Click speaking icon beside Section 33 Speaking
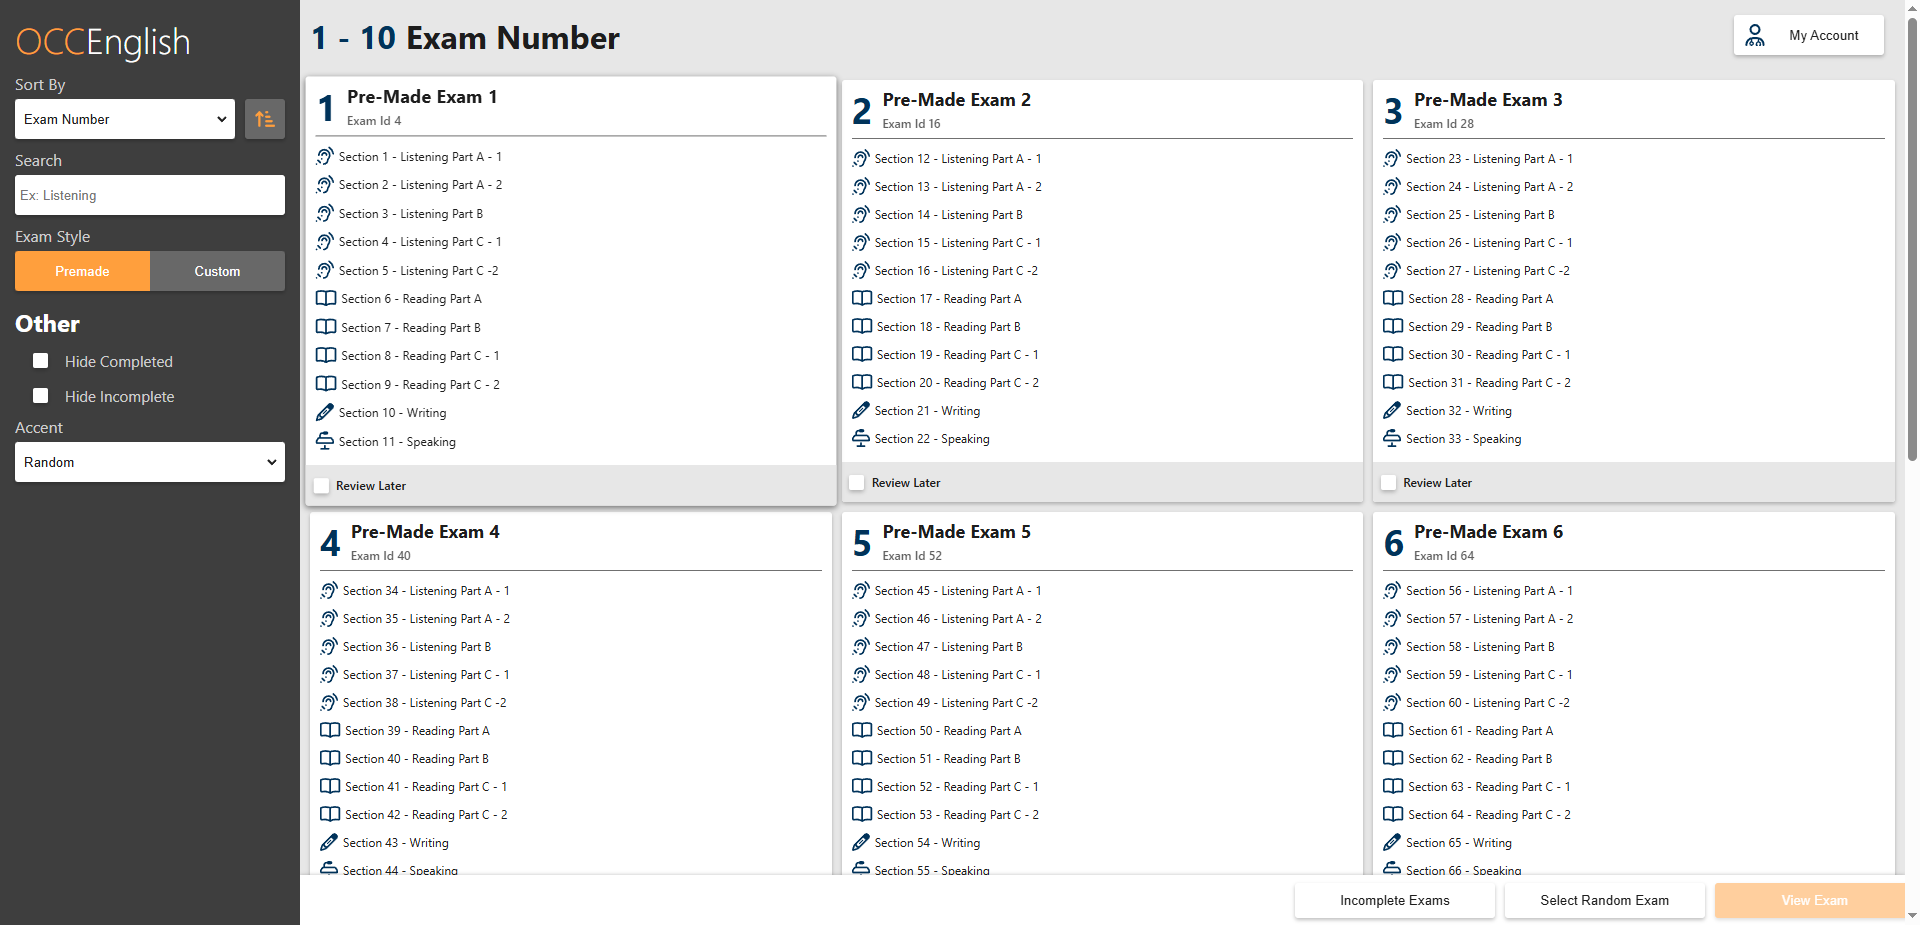This screenshot has height=925, width=1920. pyautogui.click(x=1392, y=438)
